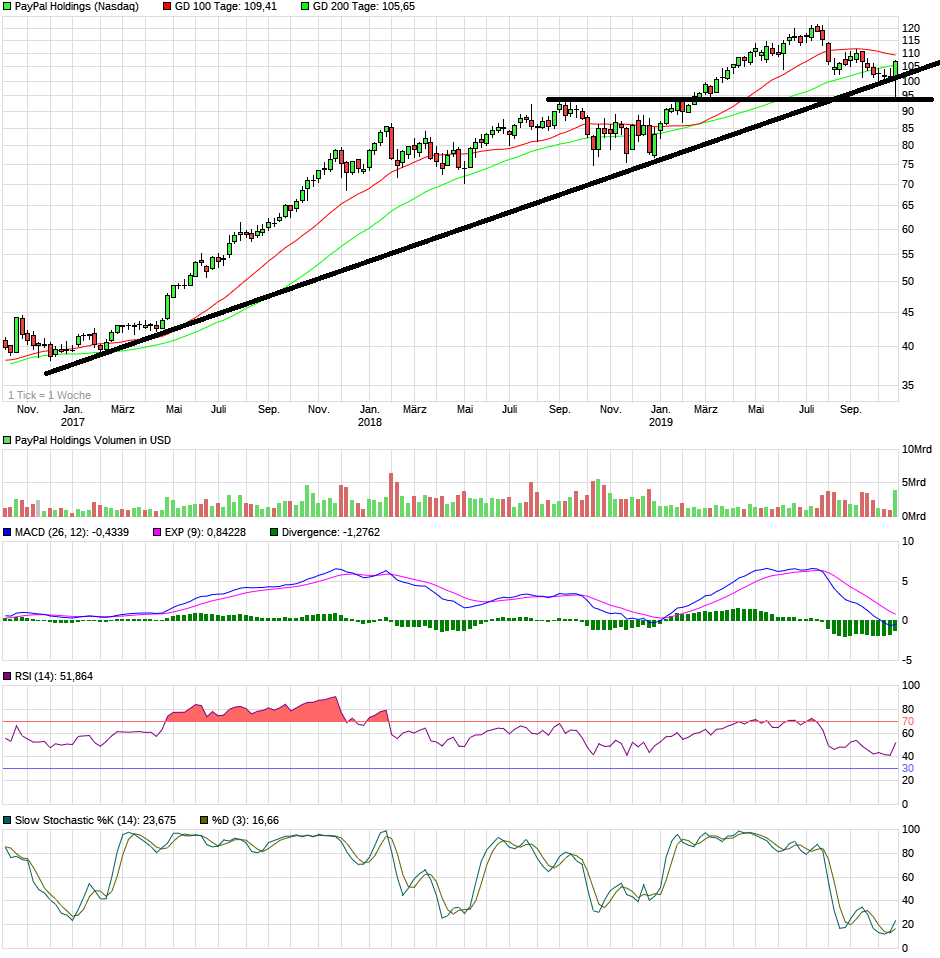This screenshot has height=958, width=940.
Task: Click the tallest red volume bar in early 2018
Action: tap(391, 495)
